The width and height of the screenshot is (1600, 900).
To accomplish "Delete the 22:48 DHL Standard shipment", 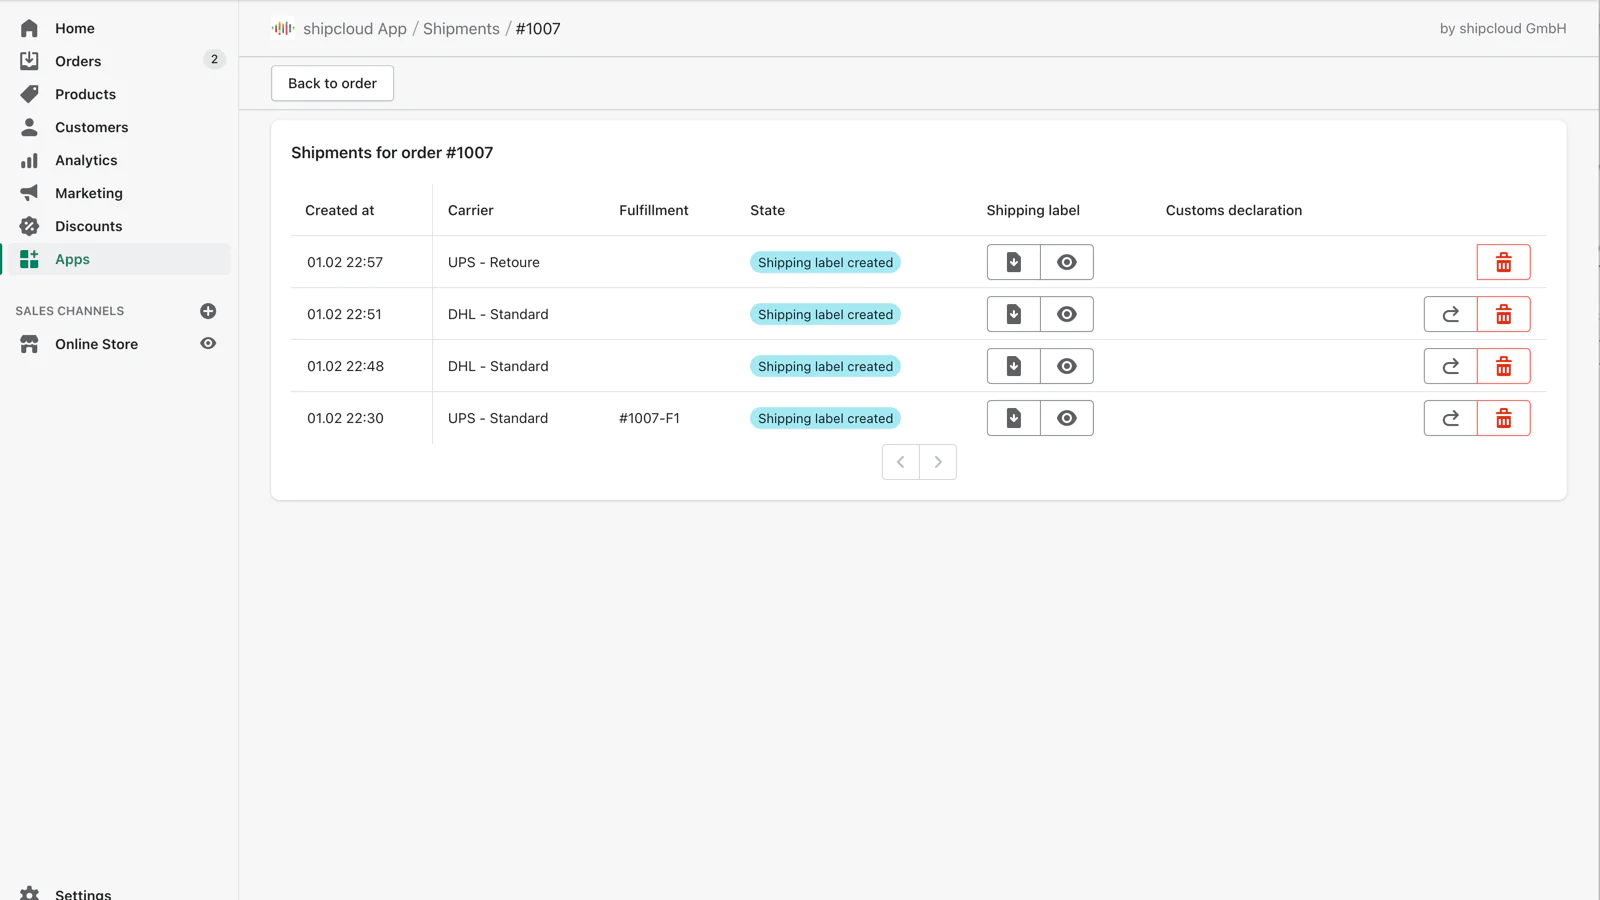I will pyautogui.click(x=1503, y=366).
